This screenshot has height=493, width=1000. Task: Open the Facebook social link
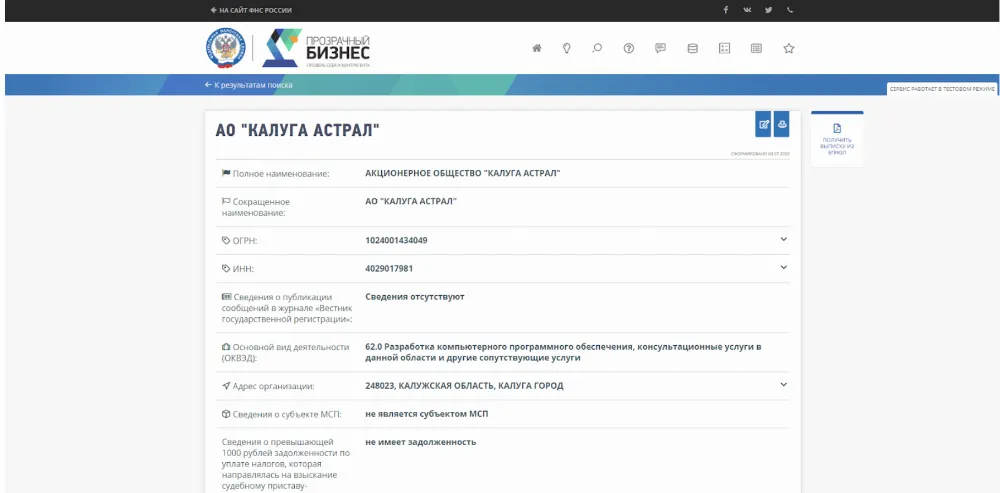726,10
